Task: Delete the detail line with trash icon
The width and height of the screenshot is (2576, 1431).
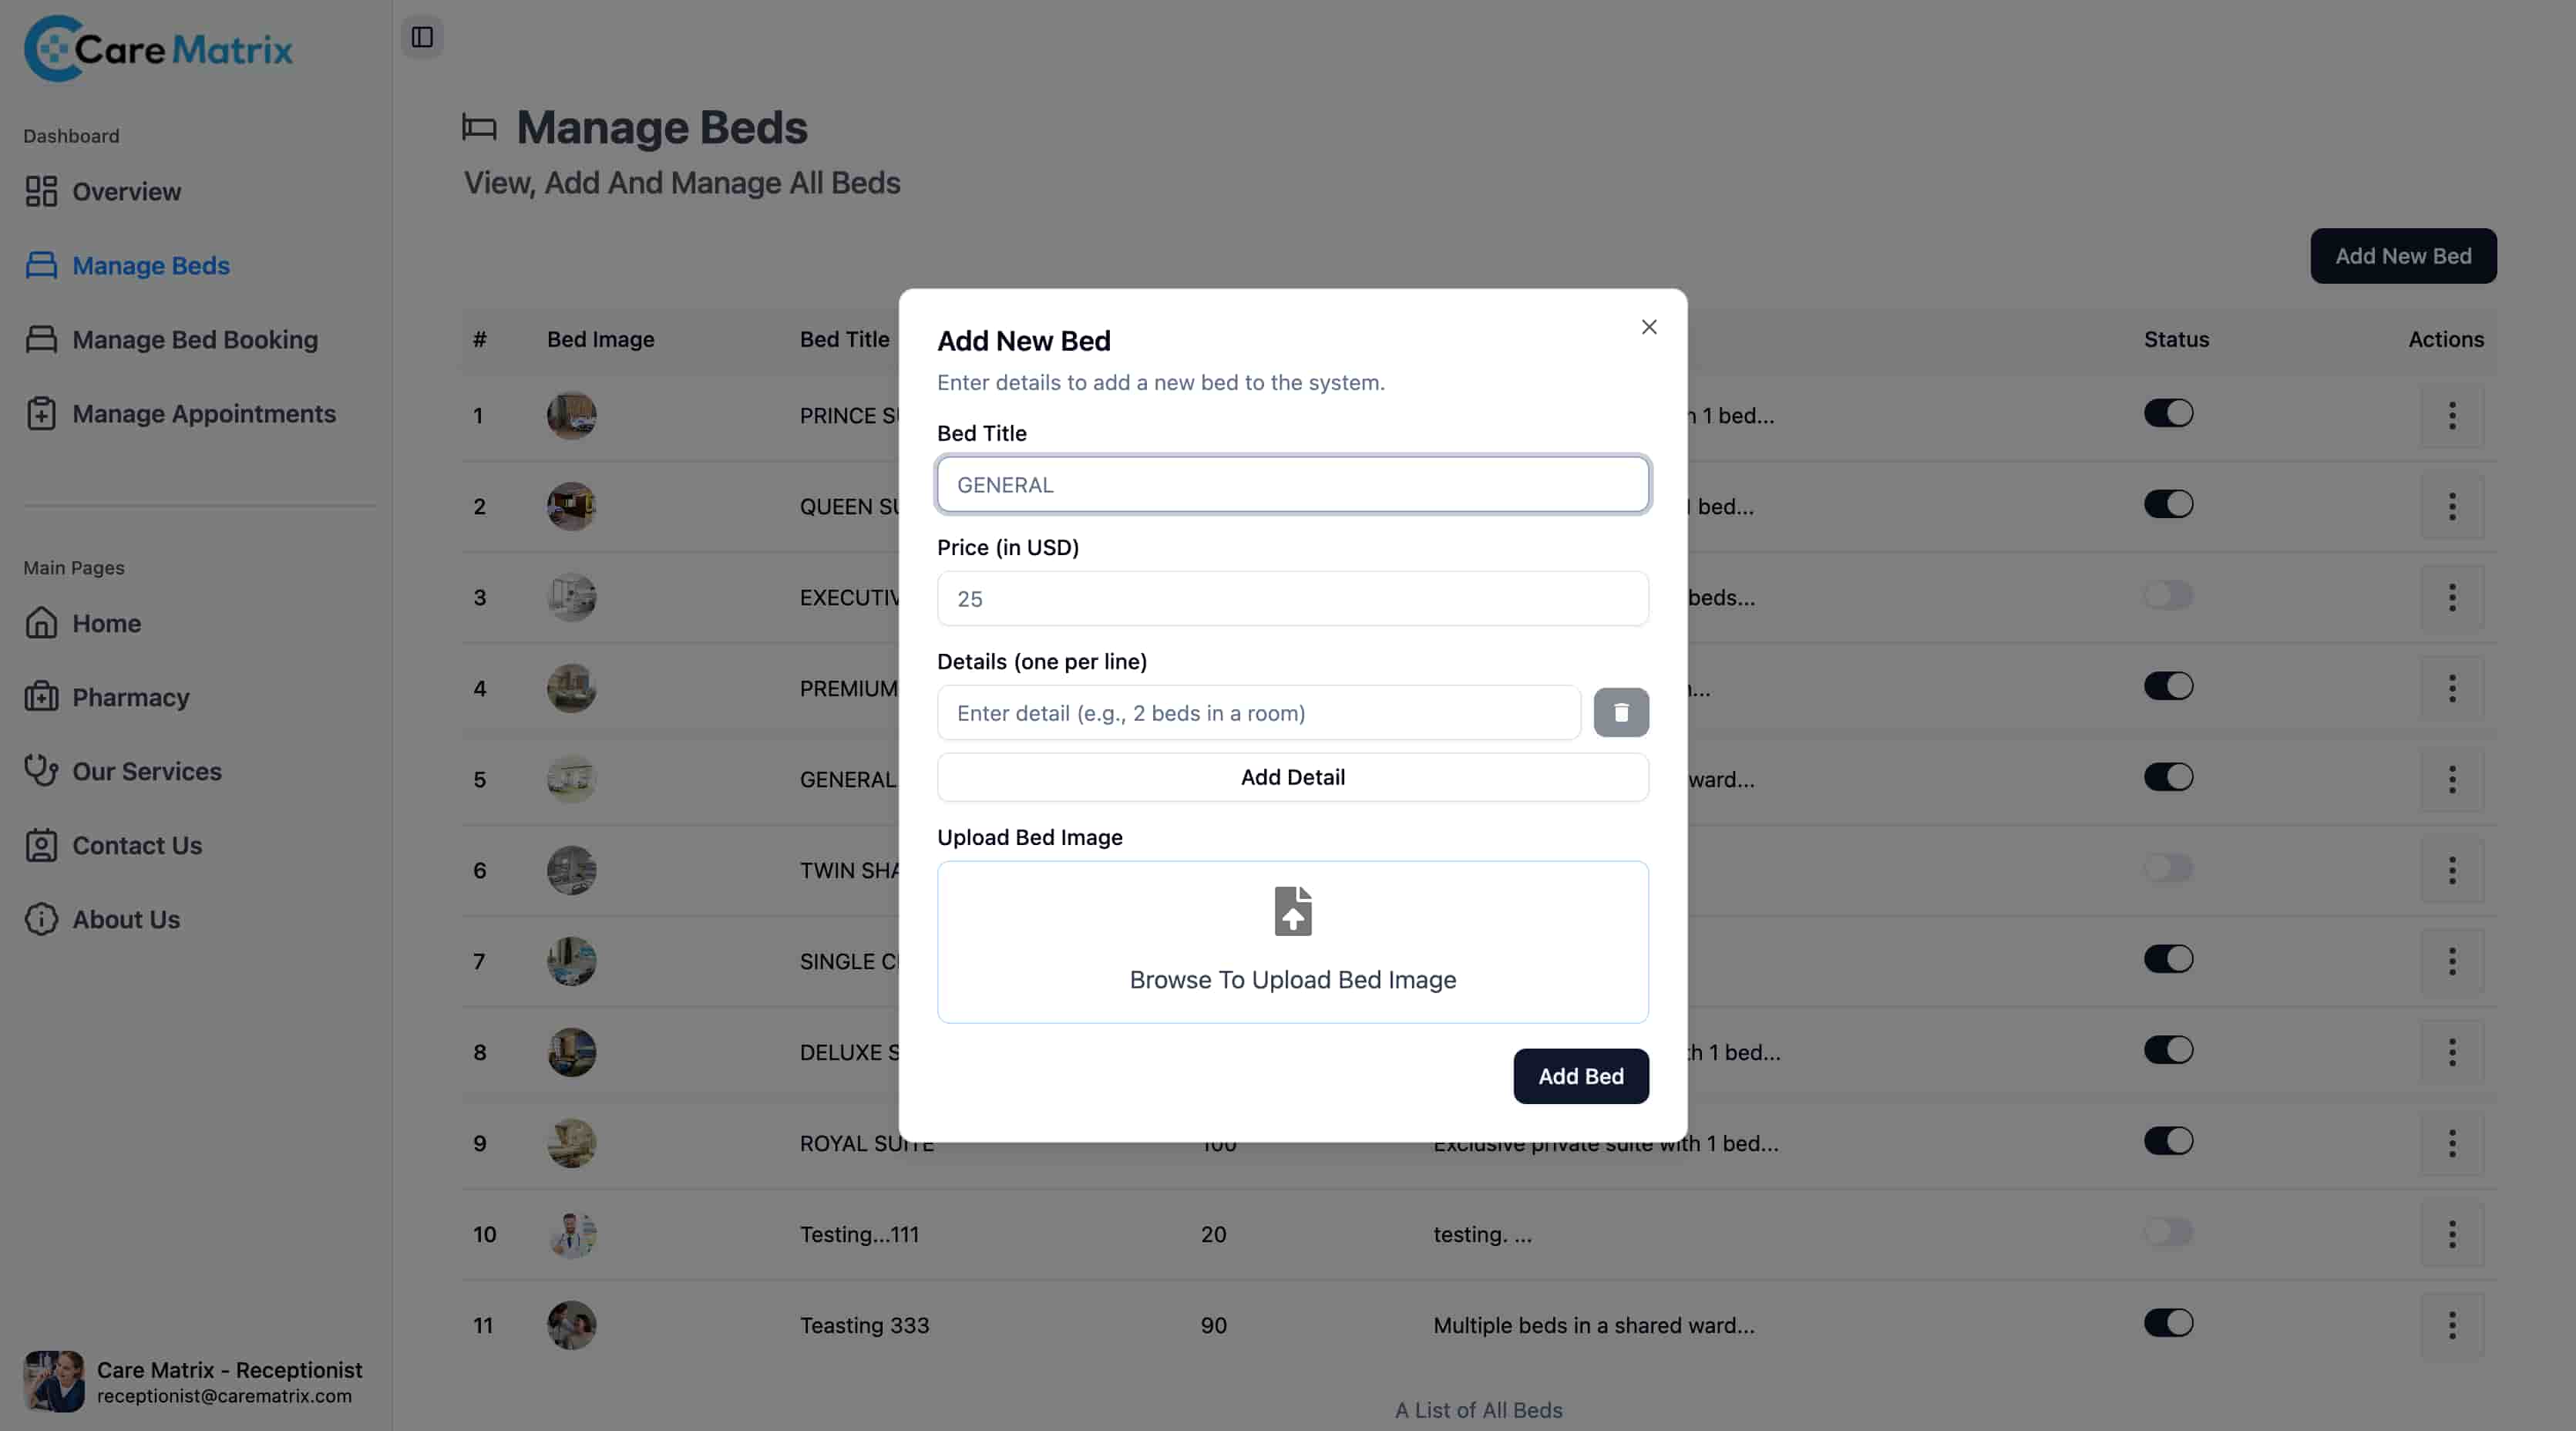Action: click(1620, 712)
